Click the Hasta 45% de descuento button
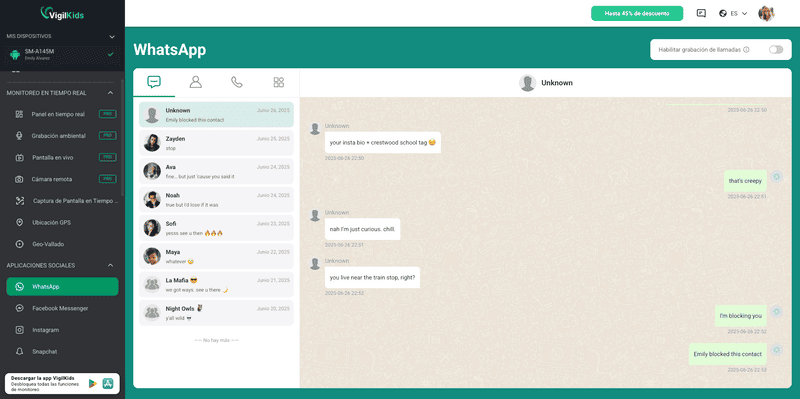This screenshot has width=800, height=399. pyautogui.click(x=637, y=13)
